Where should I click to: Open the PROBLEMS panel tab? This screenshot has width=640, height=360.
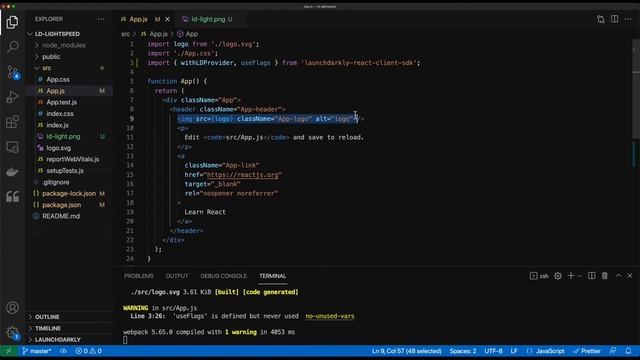[x=139, y=276]
